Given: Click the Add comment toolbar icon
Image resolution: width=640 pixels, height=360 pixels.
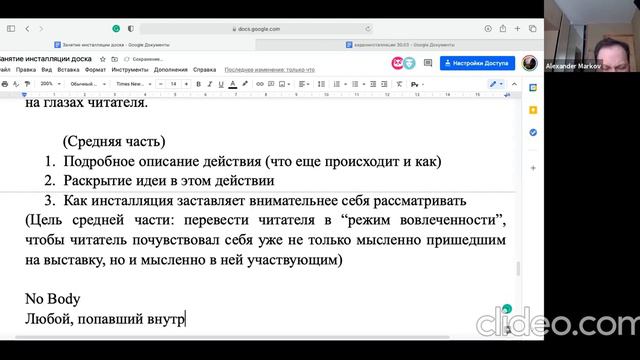Looking at the screenshot, I should pos(271,84).
